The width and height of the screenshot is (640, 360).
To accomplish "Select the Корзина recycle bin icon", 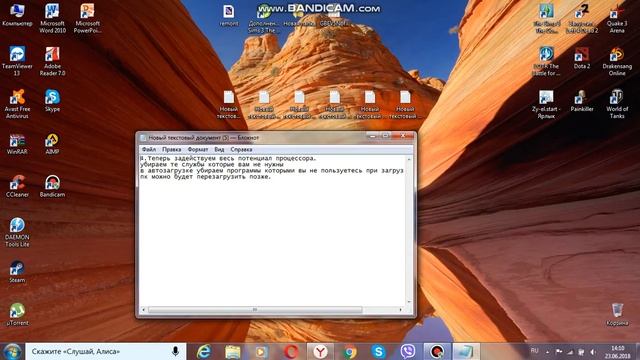I will click(617, 314).
